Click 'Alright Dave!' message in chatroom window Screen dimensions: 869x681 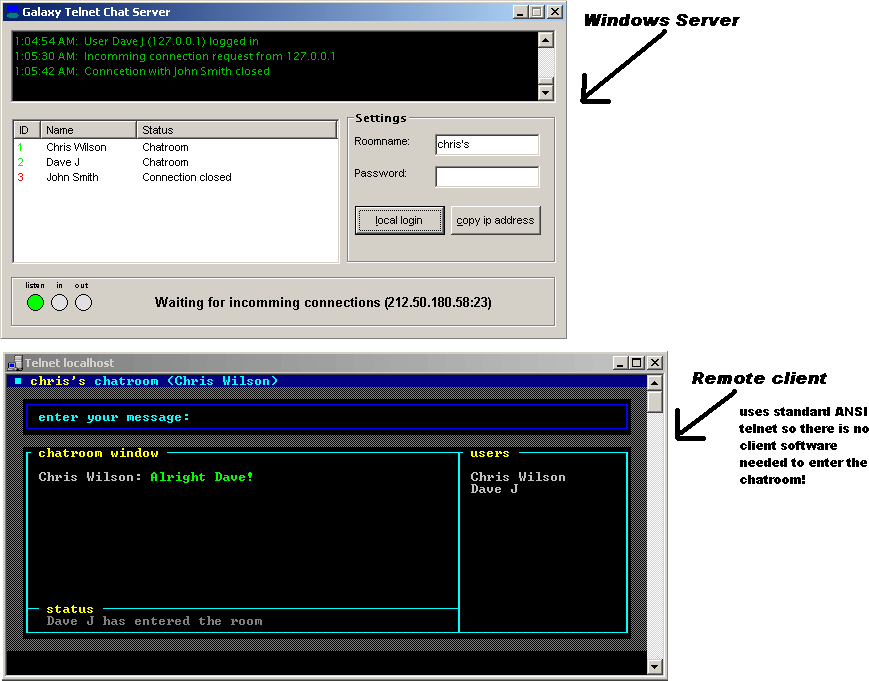(202, 477)
